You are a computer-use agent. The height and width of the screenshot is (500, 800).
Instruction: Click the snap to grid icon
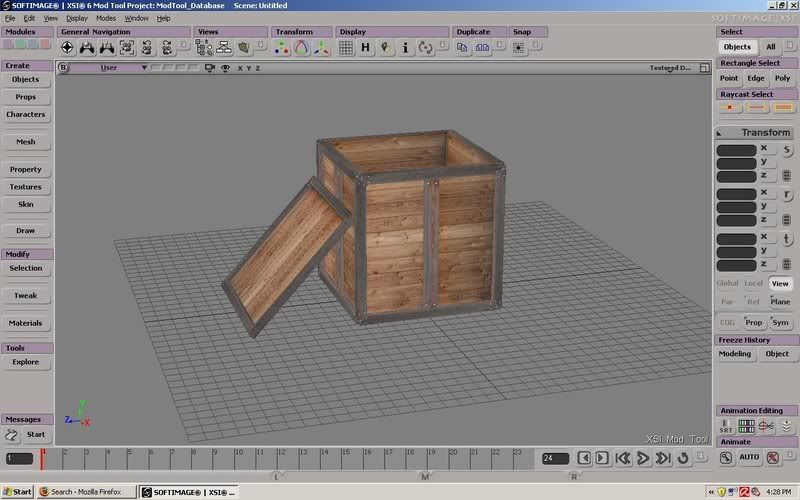[518, 48]
